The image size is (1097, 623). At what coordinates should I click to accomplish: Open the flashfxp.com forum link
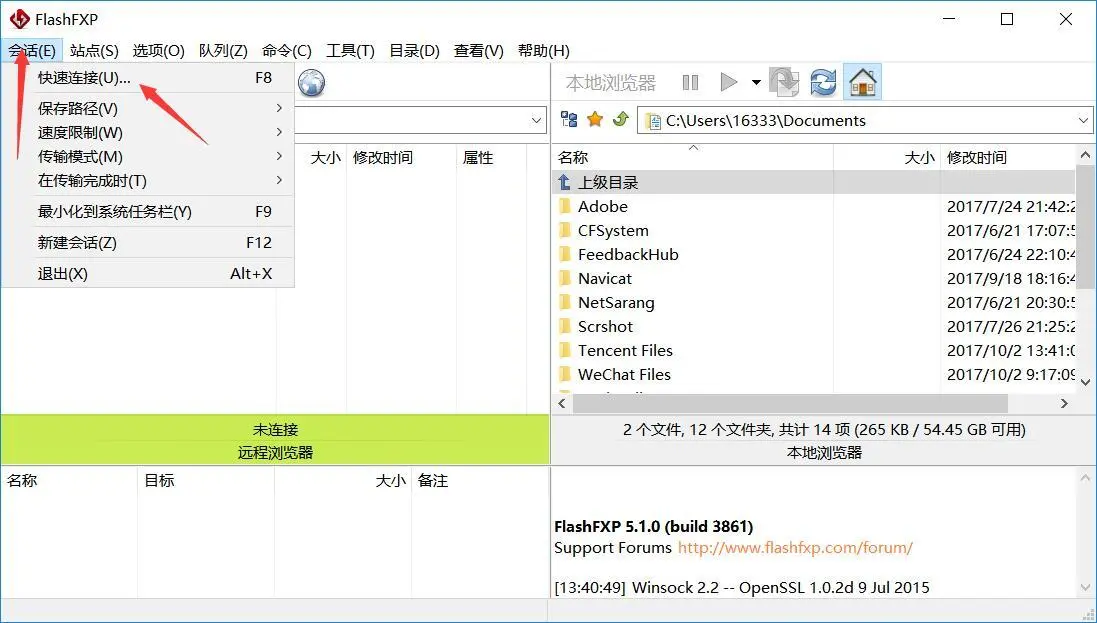tap(795, 547)
